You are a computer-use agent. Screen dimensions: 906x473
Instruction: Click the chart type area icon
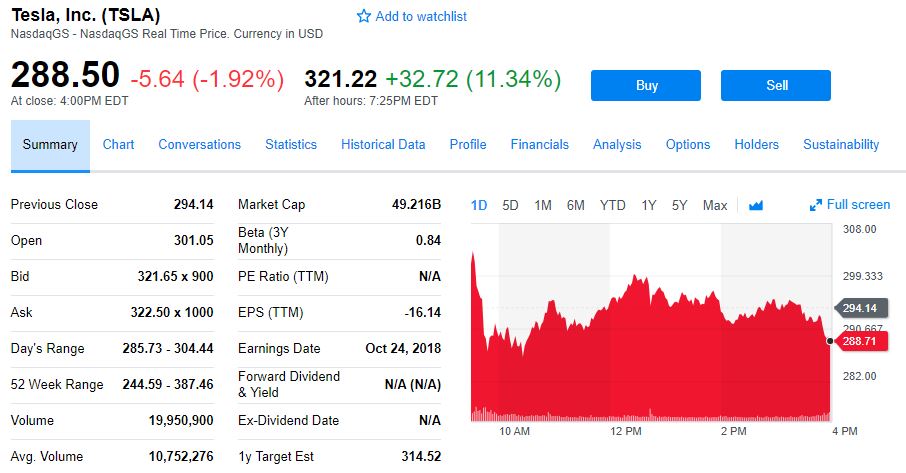[755, 206]
